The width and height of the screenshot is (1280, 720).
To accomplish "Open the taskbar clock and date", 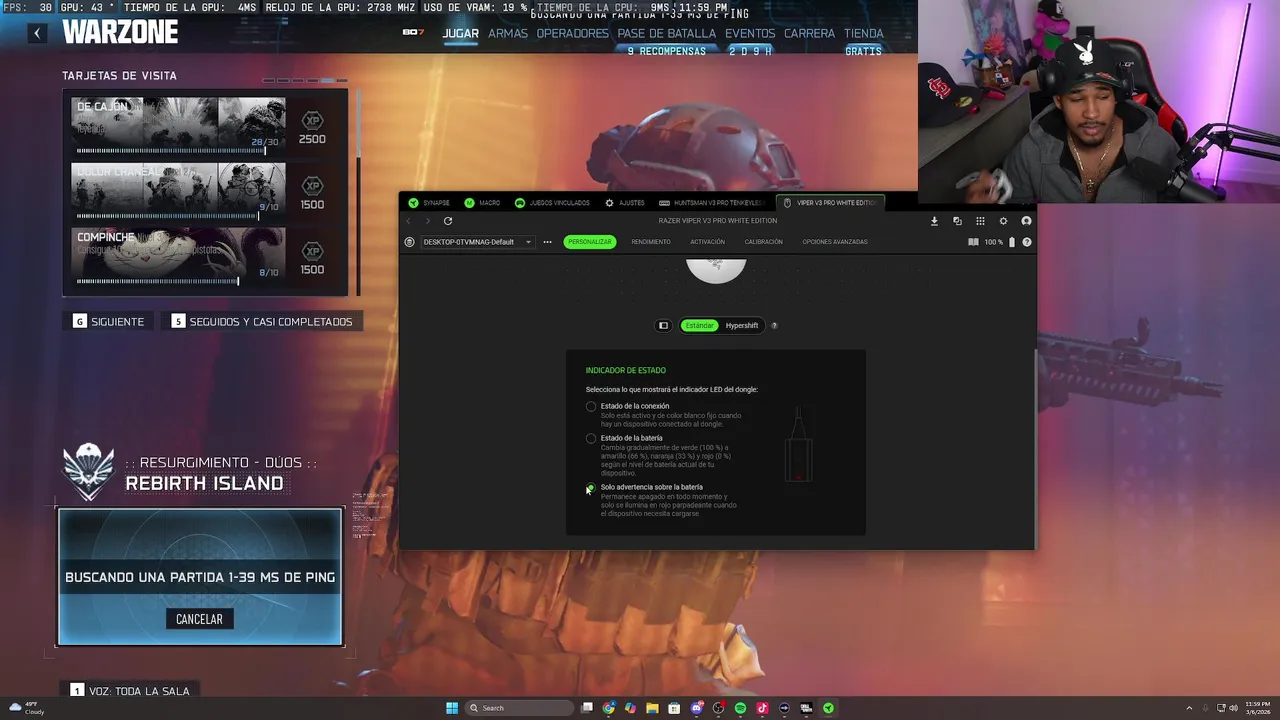I will 1258,708.
